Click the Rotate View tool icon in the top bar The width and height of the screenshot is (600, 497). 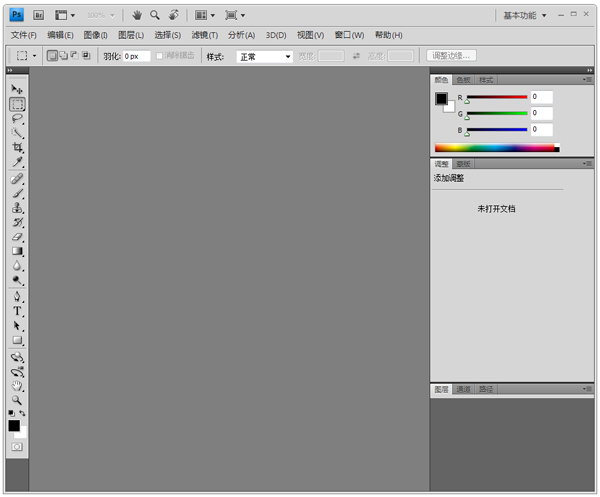(174, 15)
